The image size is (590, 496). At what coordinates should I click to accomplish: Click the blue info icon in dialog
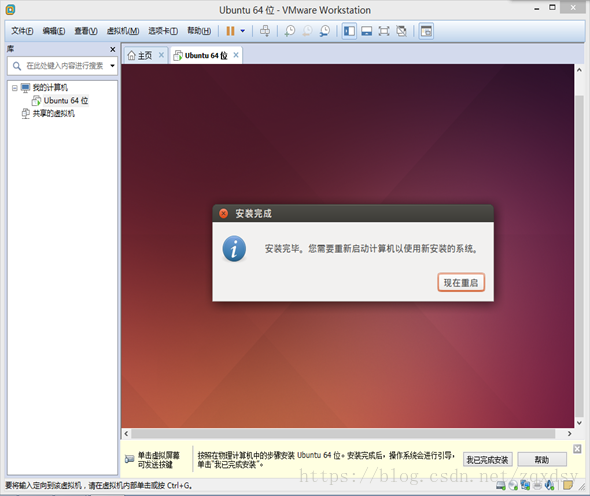(234, 248)
